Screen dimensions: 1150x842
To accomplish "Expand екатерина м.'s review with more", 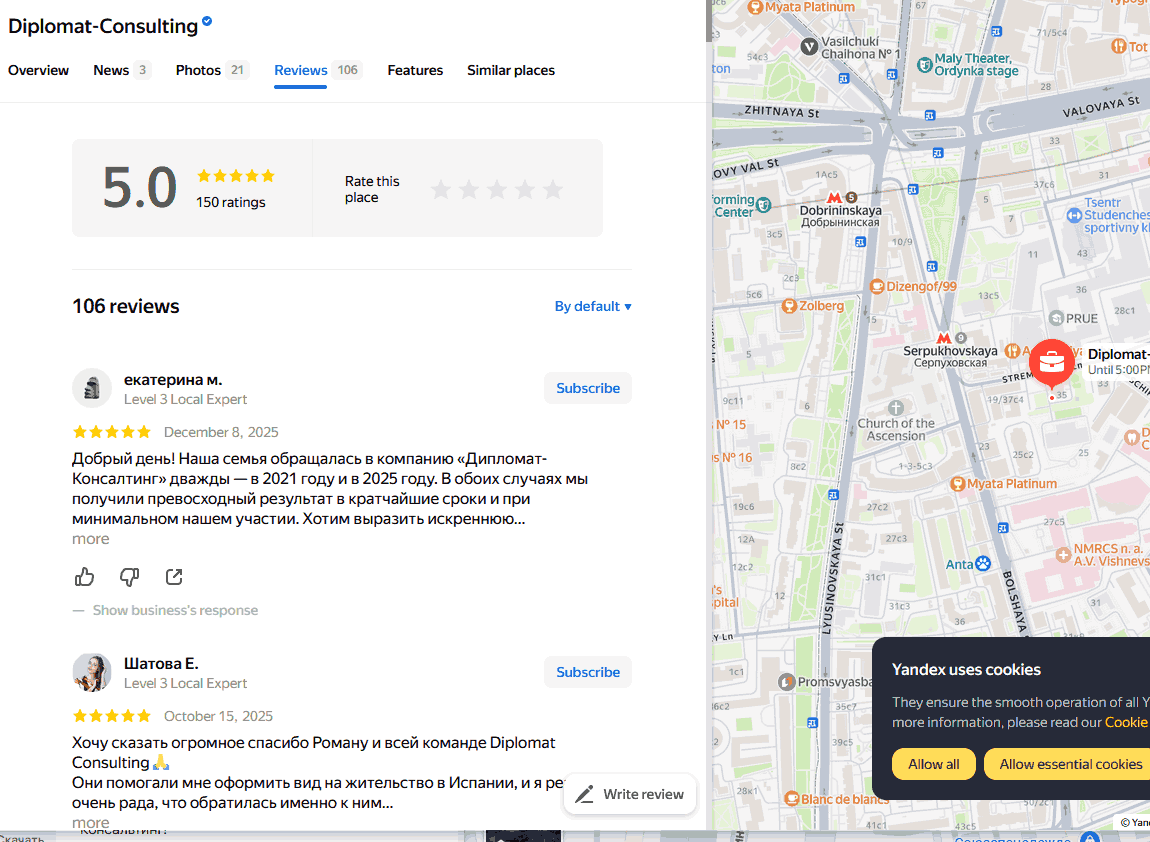I will 91,539.
